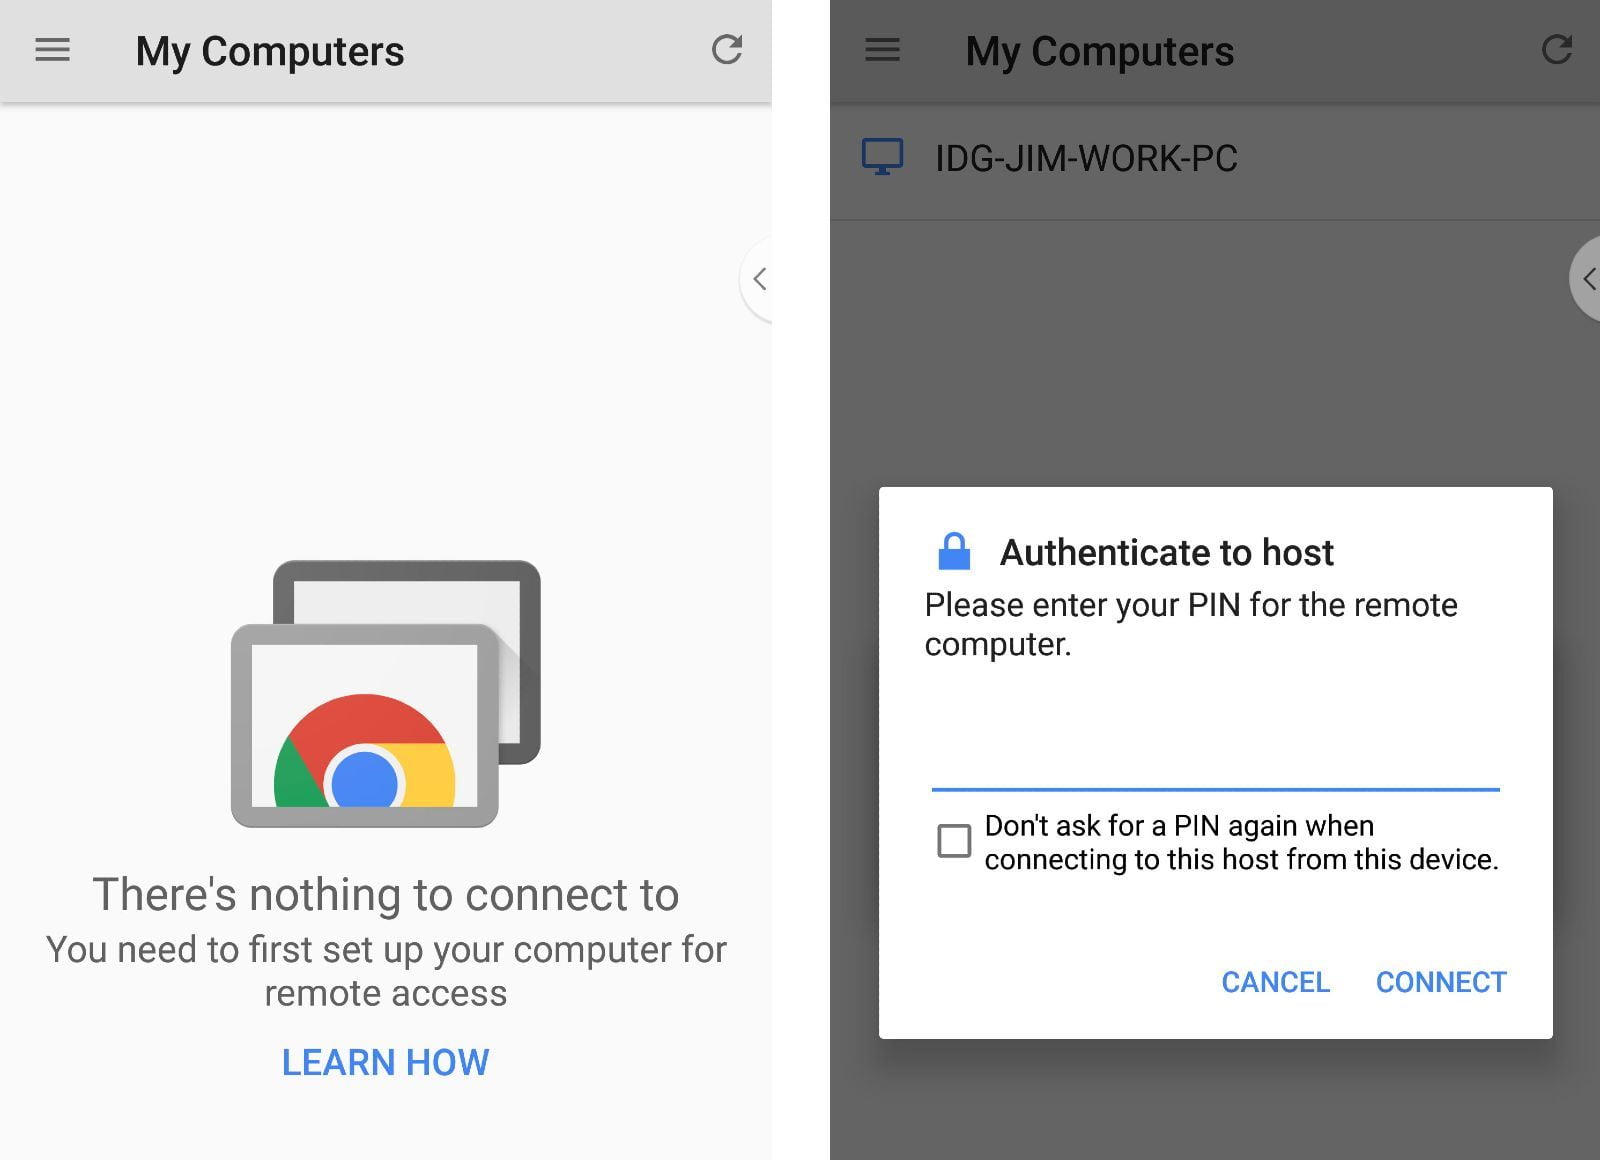Click the right My Computers title
Screen dimensions: 1600x1160
[1100, 51]
